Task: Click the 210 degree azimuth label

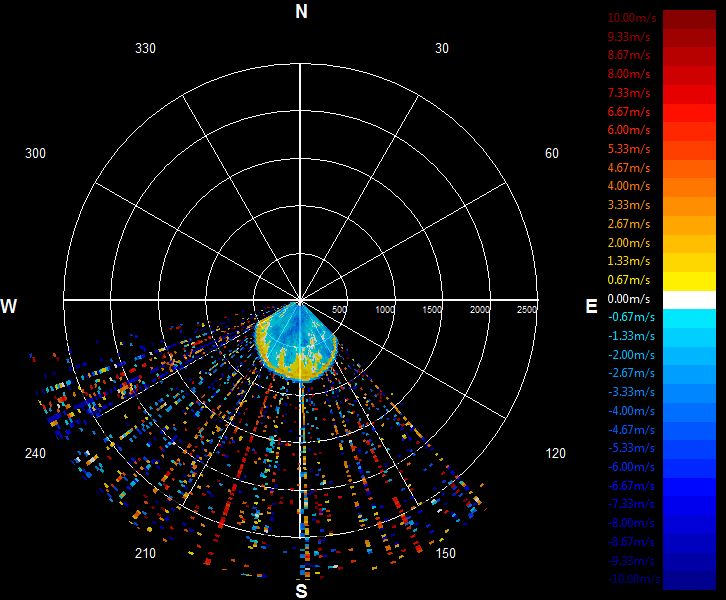Action: [145, 553]
